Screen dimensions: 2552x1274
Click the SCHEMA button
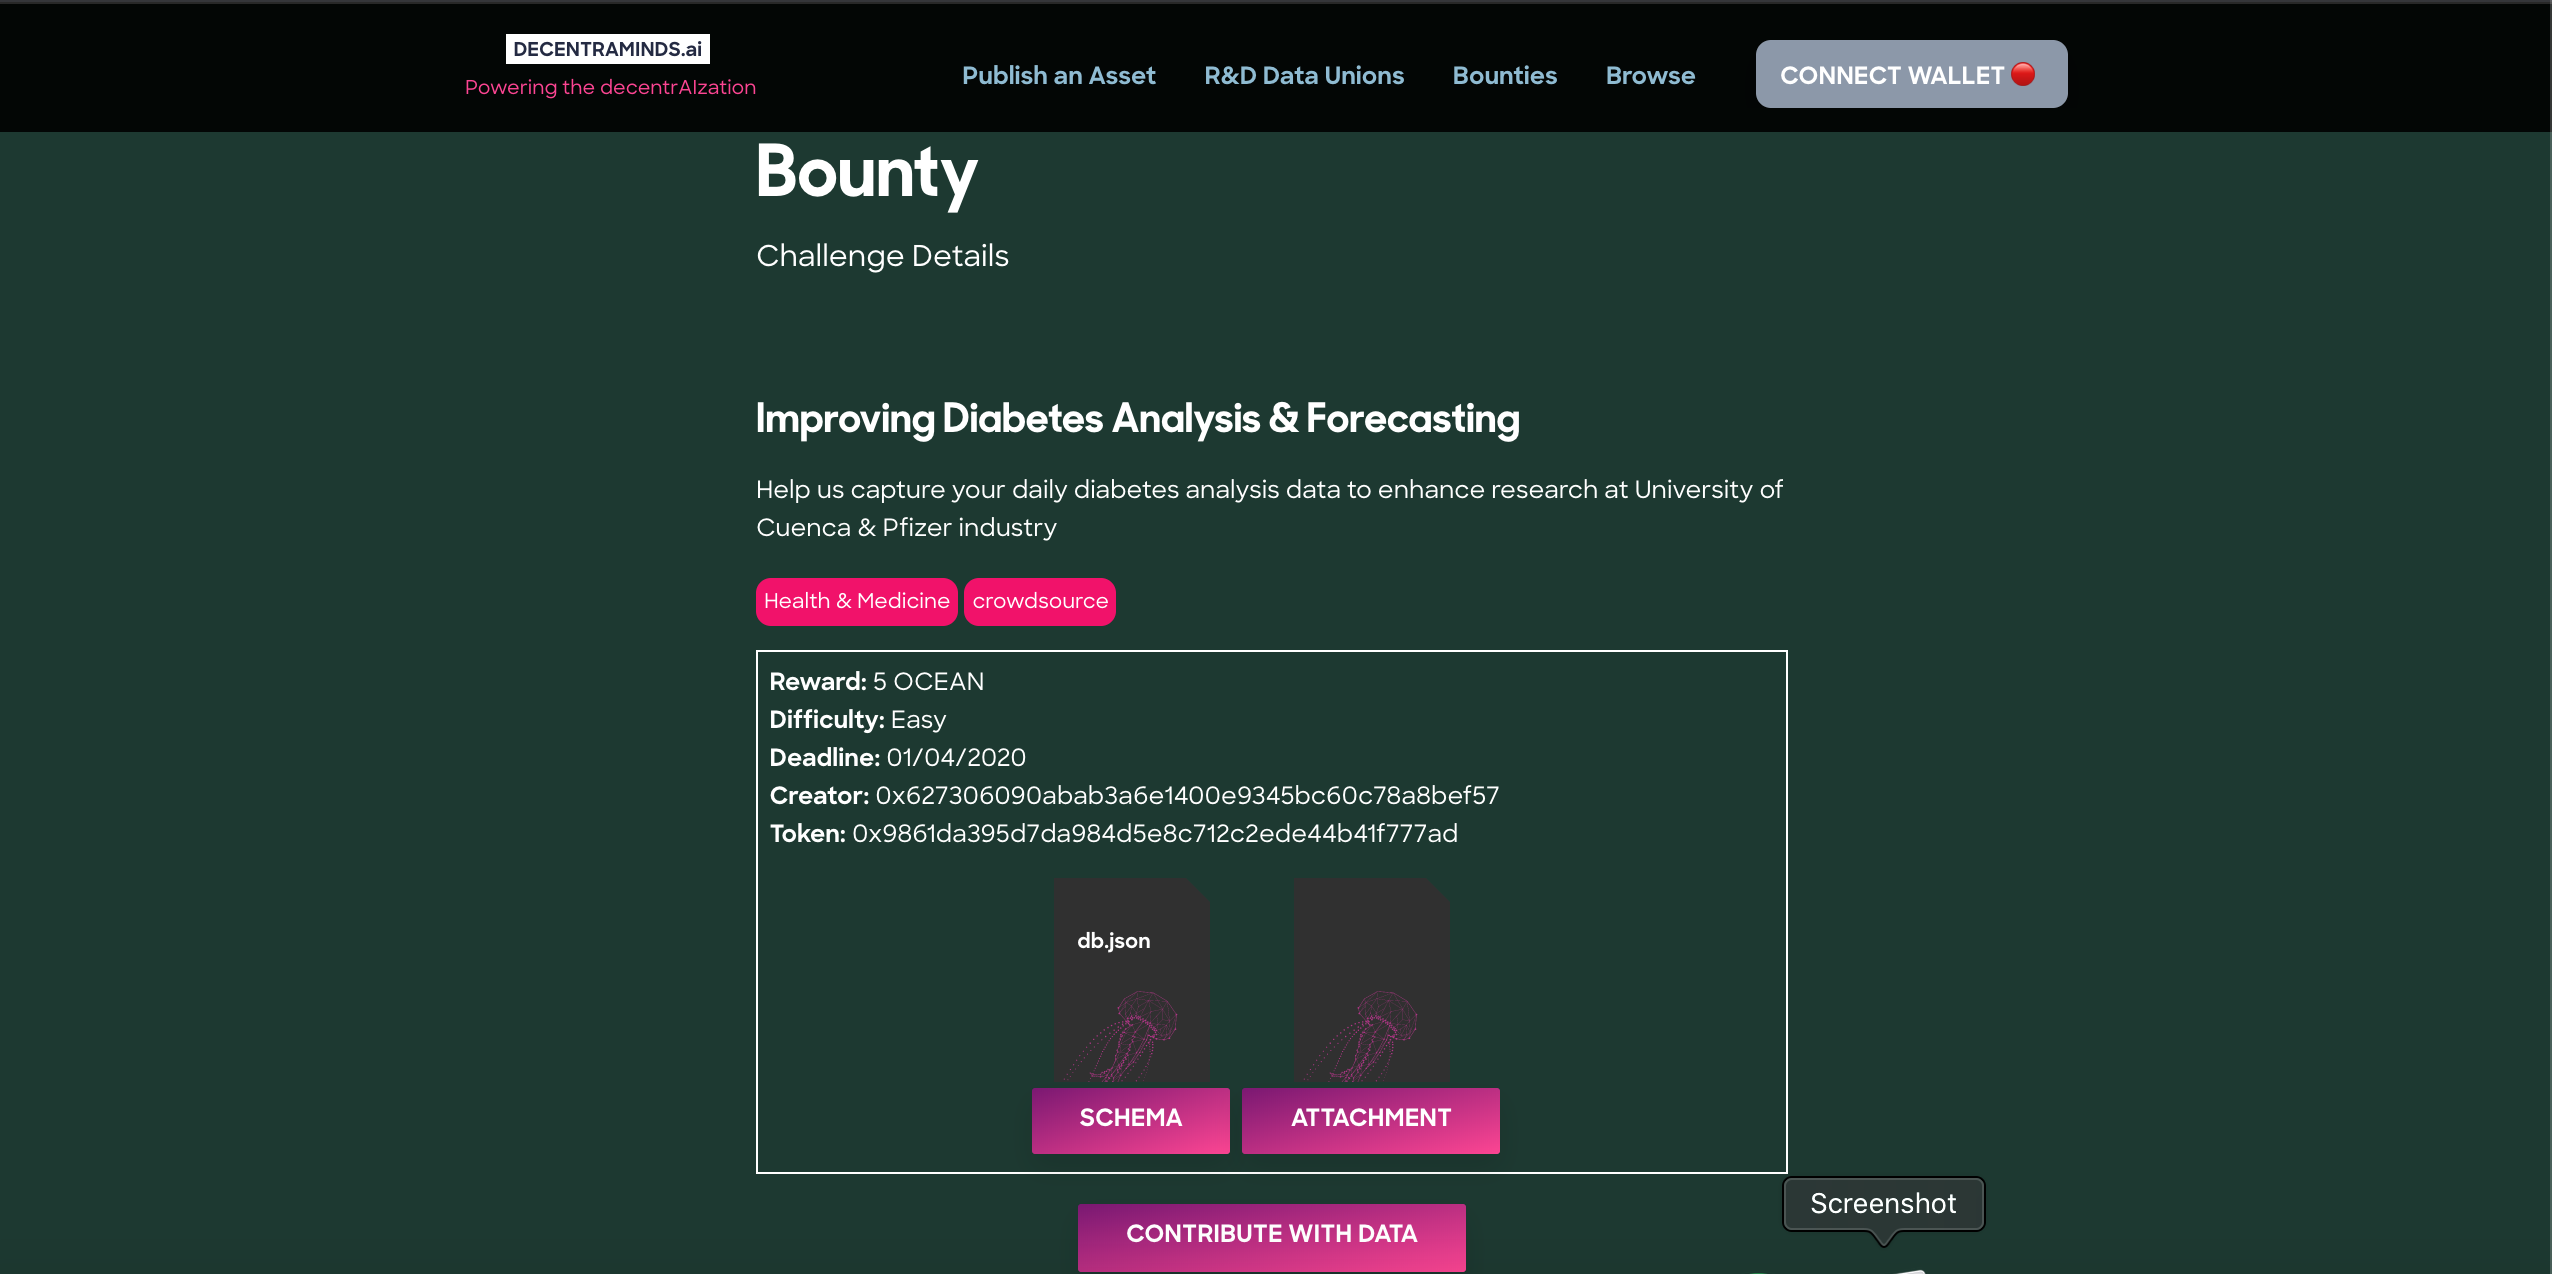1130,1119
